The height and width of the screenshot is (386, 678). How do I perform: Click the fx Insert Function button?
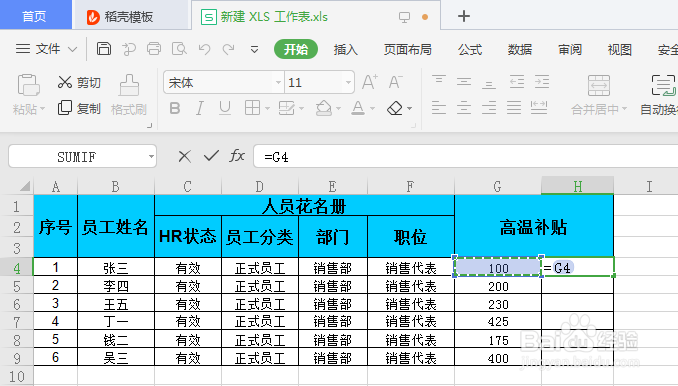point(237,156)
